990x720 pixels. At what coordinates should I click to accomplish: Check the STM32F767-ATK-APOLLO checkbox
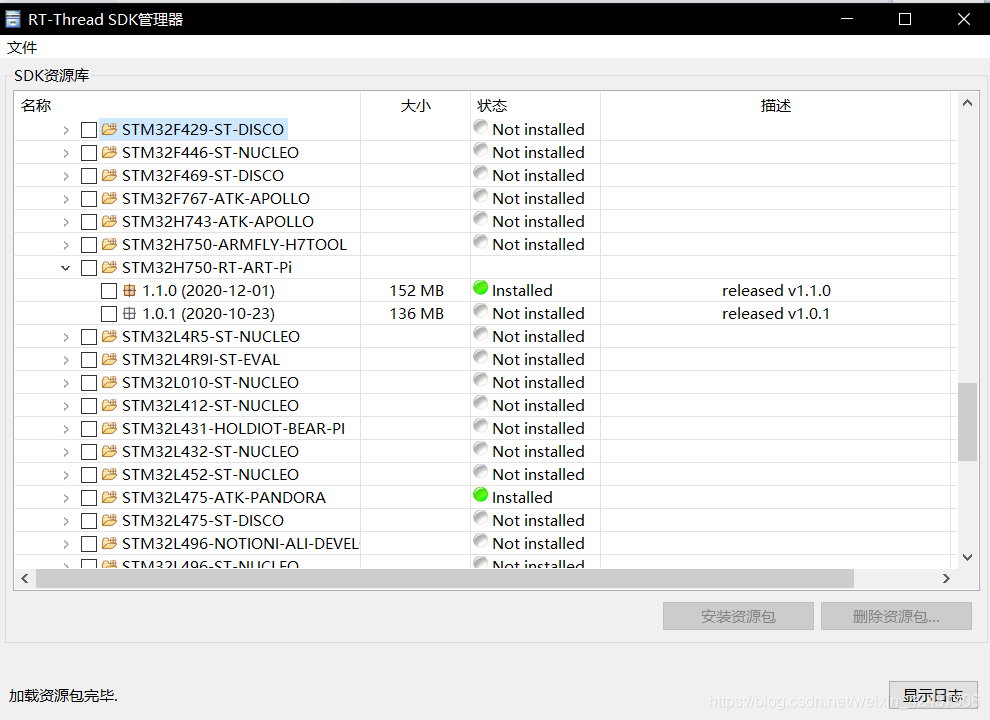(89, 199)
